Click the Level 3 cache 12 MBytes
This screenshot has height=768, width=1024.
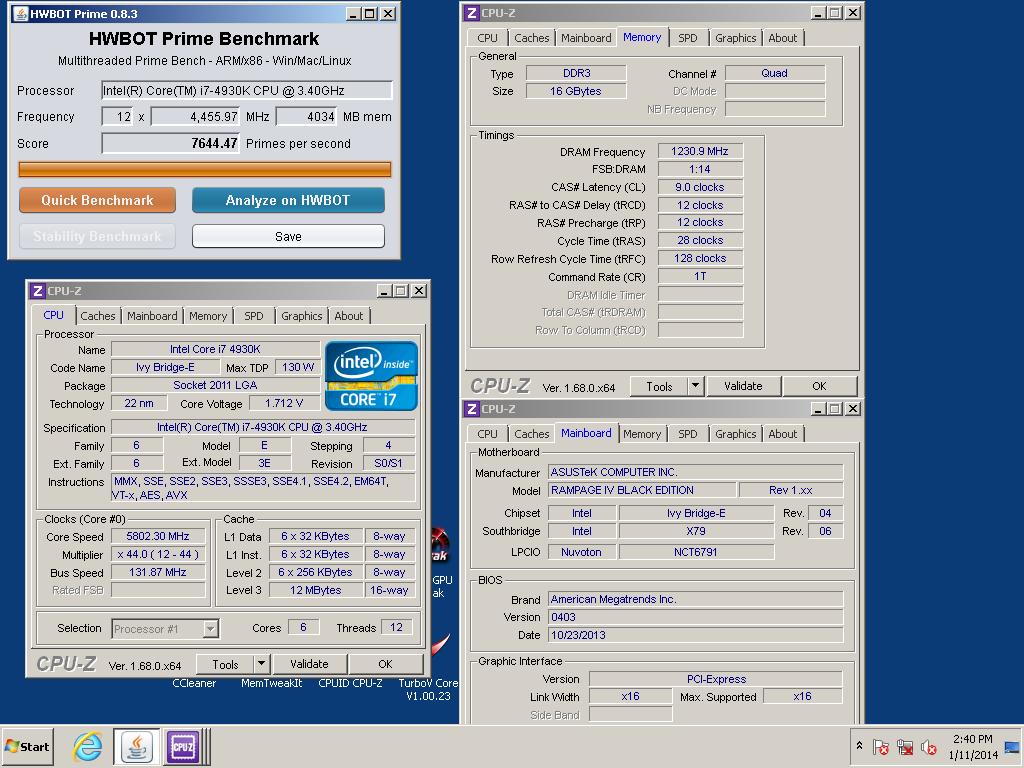coord(315,590)
